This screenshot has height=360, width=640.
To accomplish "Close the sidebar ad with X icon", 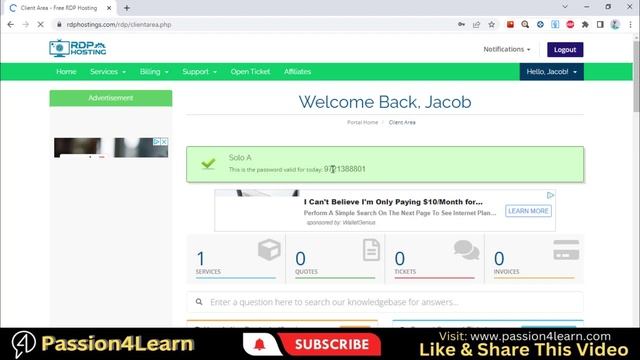I will point(164,141).
